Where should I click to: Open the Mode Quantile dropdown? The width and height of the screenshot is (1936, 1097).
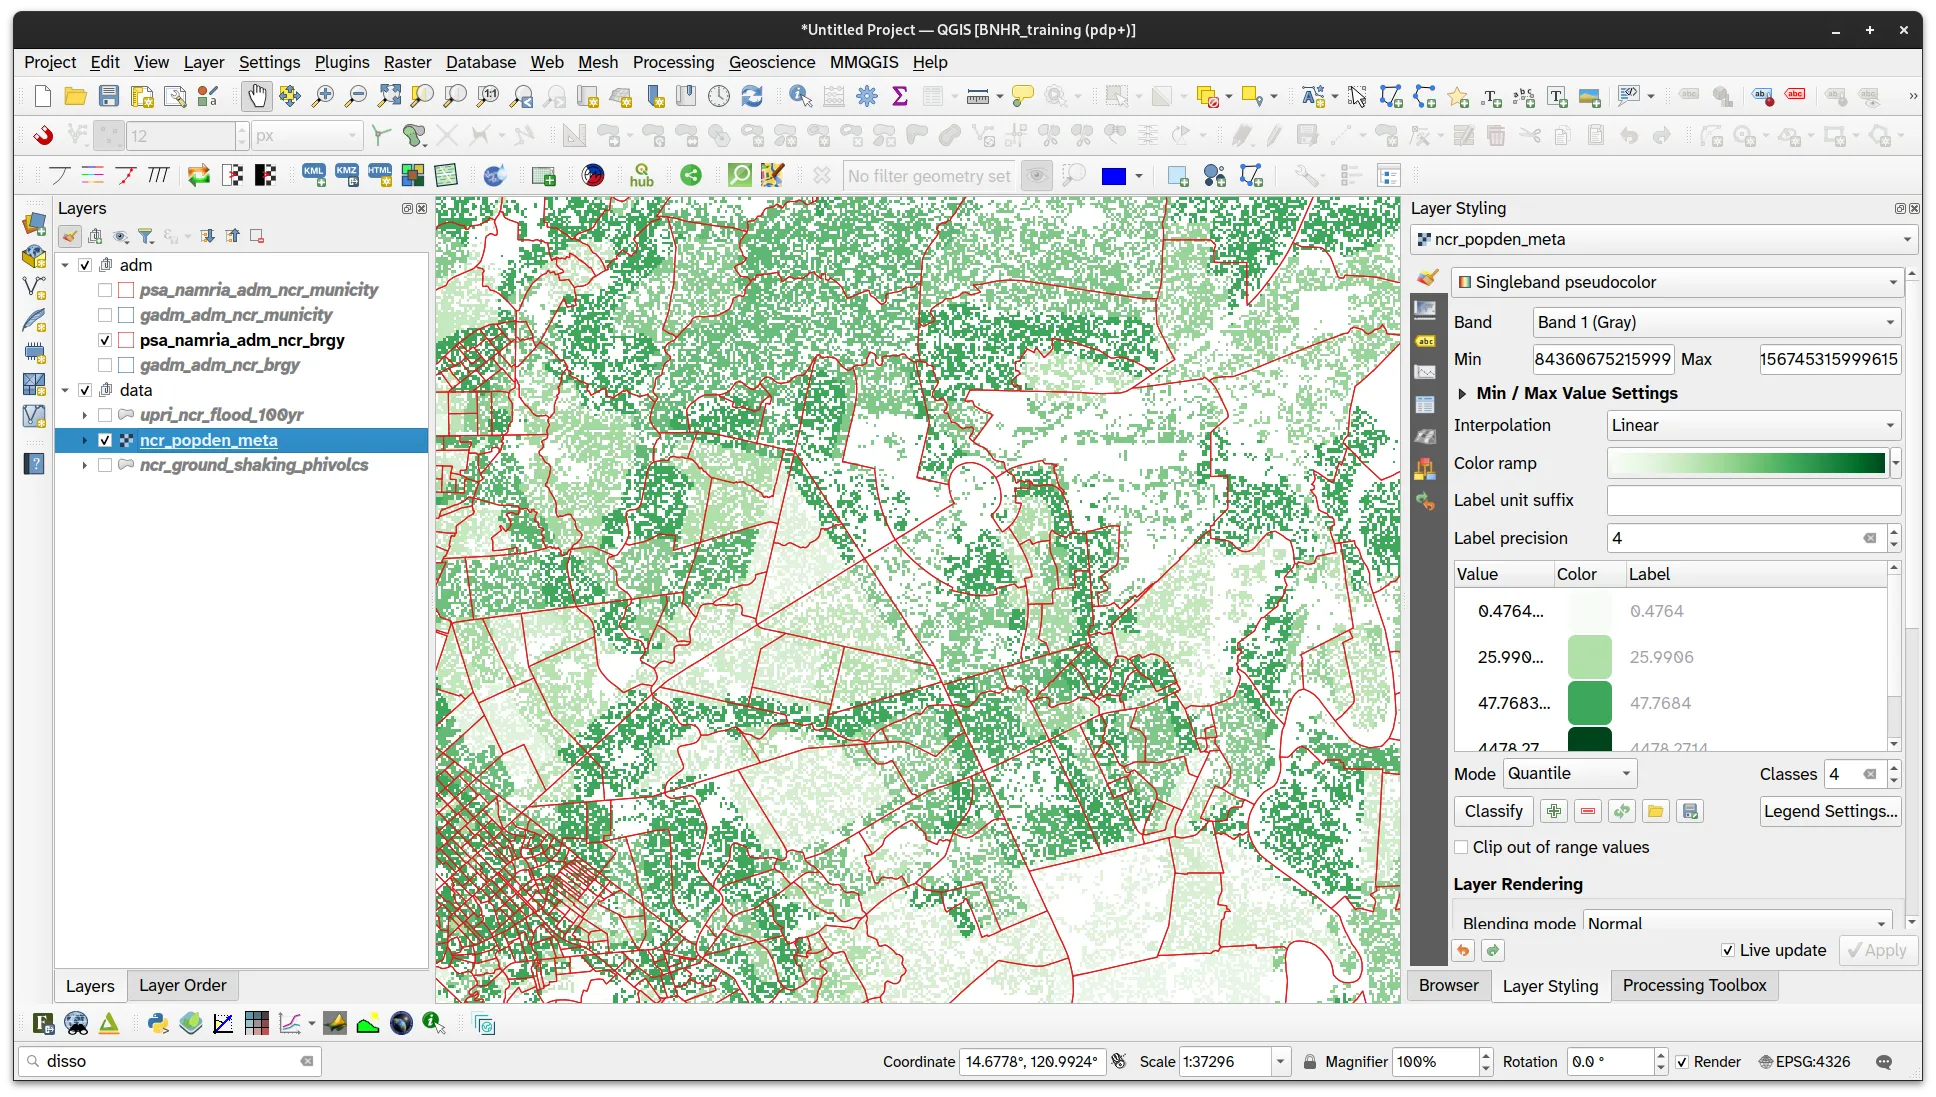pyautogui.click(x=1569, y=773)
